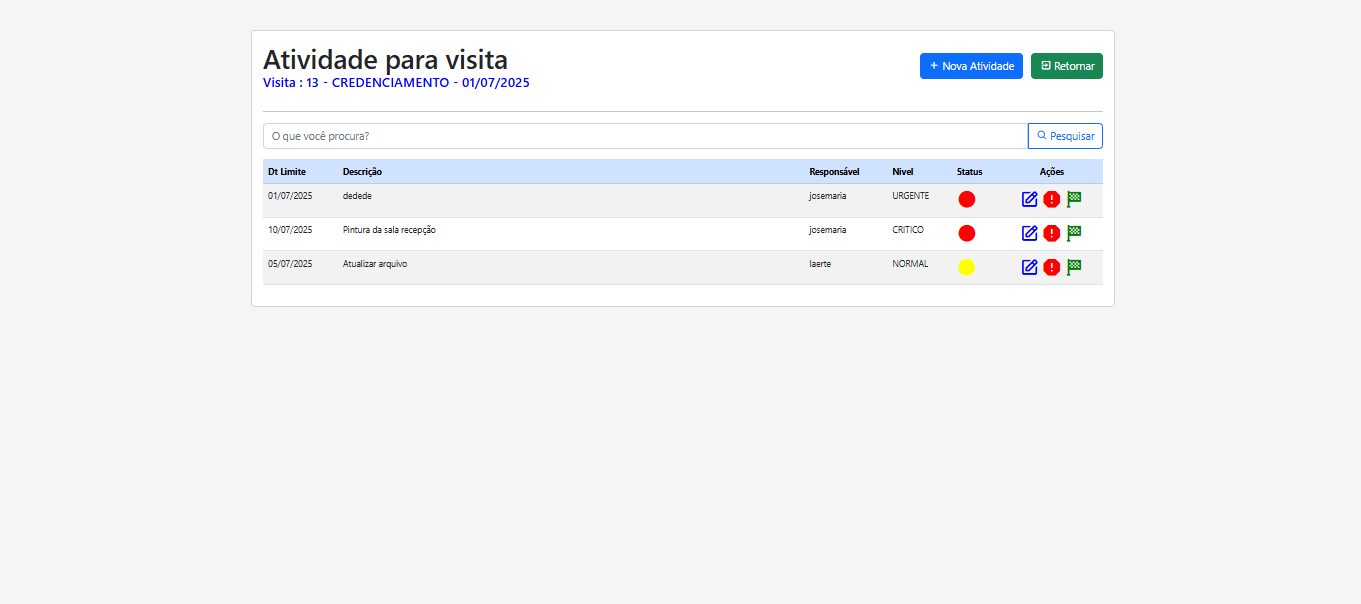The image size is (1361, 604).
Task: Toggle the status indicator for "Pintura da sala recepção"
Action: coord(966,233)
